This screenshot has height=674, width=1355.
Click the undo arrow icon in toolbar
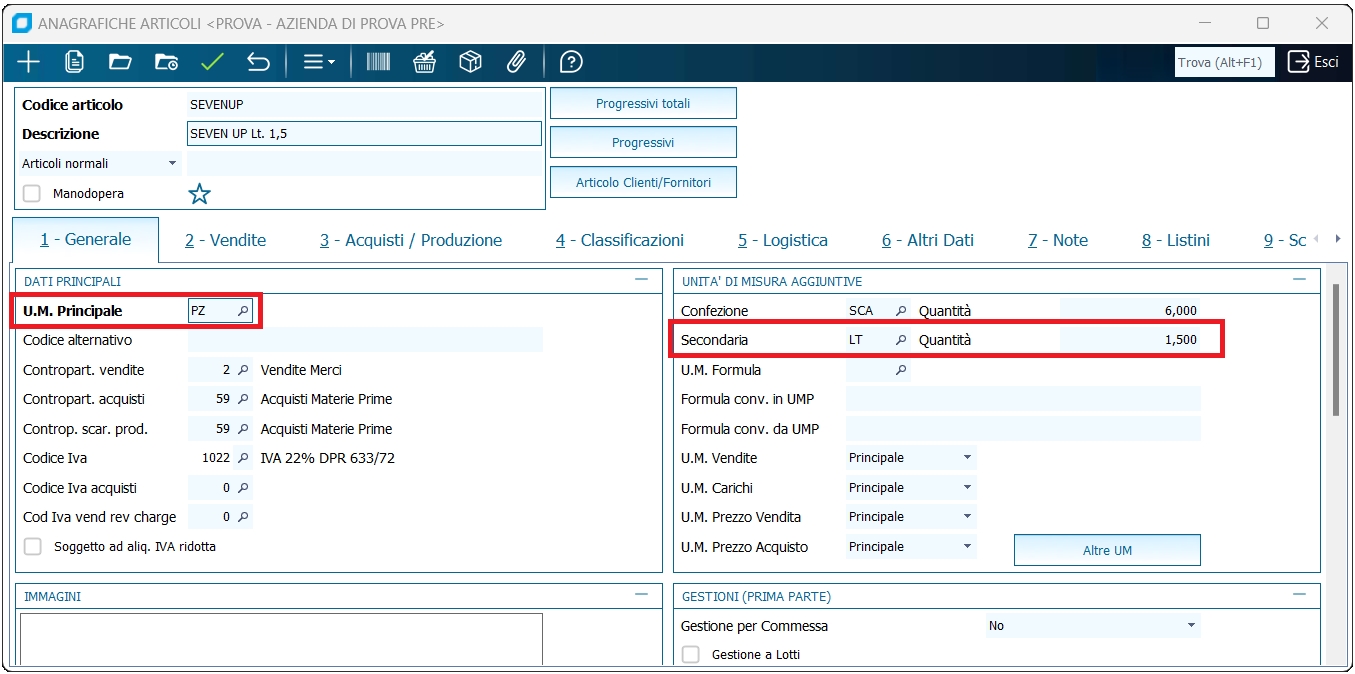tap(258, 62)
